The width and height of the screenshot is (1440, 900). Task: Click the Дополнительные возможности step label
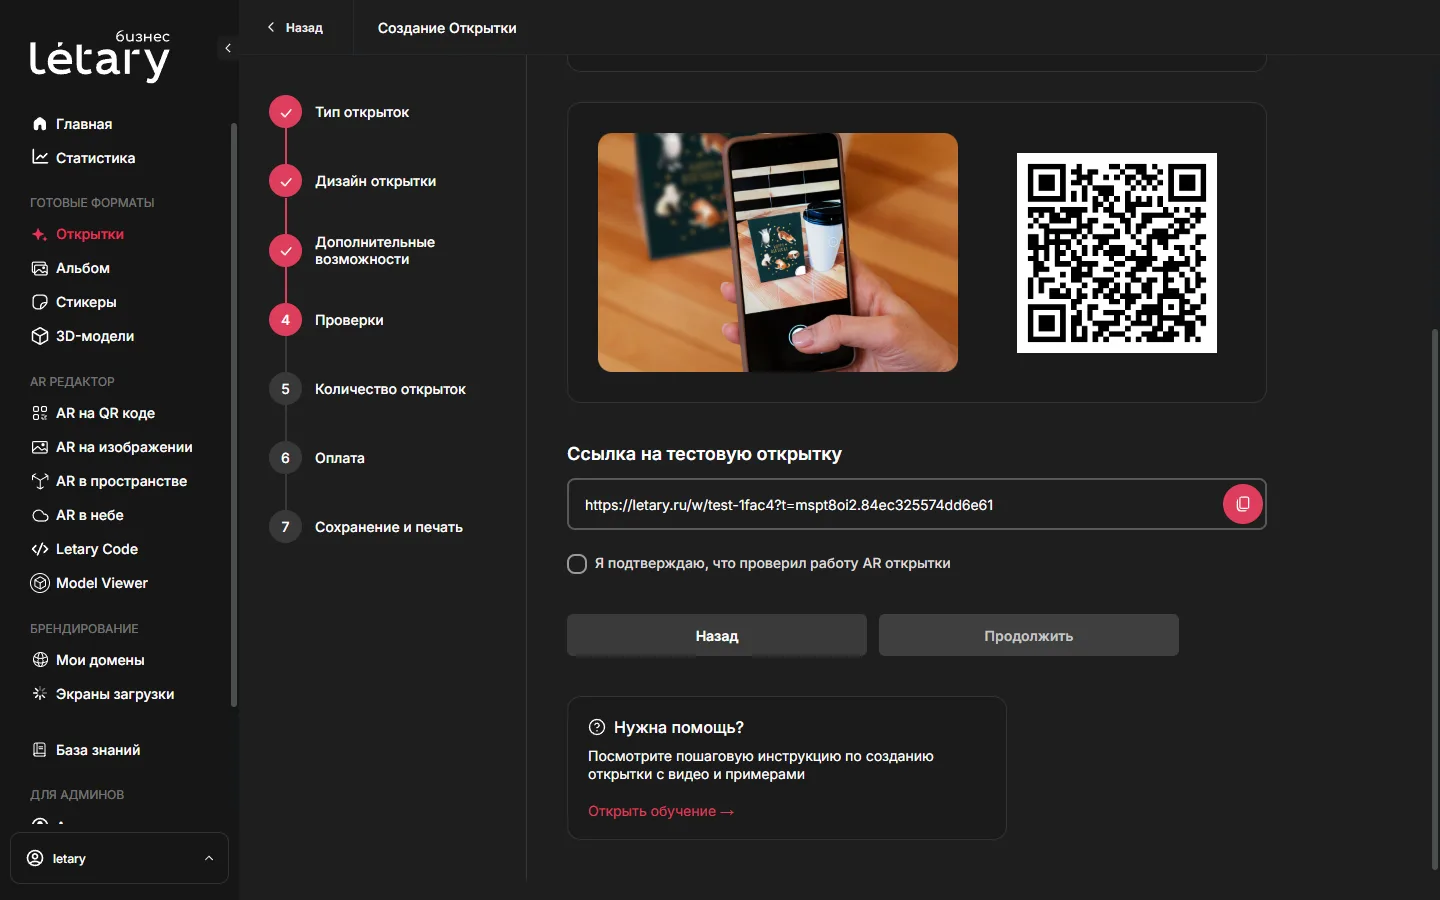(x=375, y=250)
